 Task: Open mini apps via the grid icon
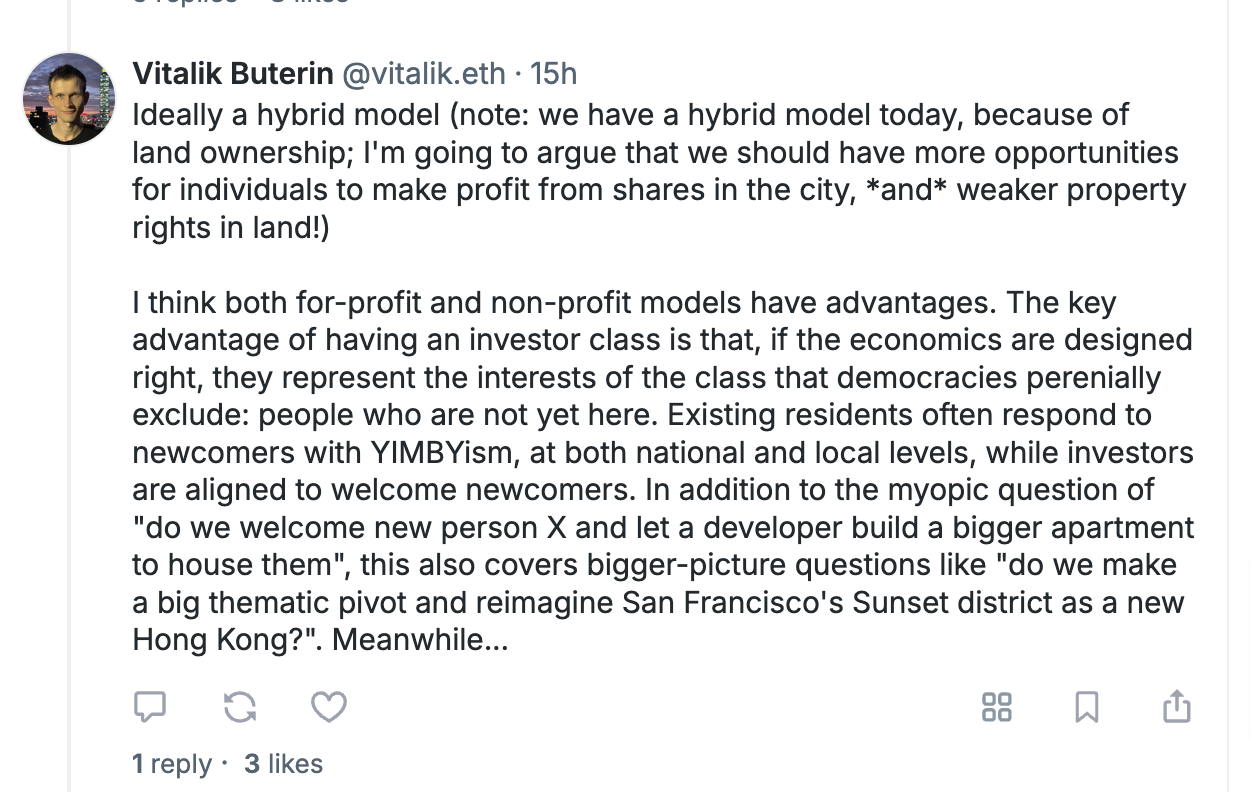click(x=996, y=707)
